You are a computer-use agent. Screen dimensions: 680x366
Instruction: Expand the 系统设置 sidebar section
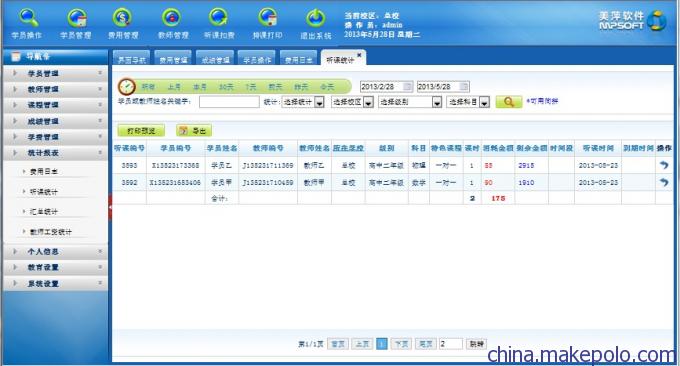click(x=56, y=283)
